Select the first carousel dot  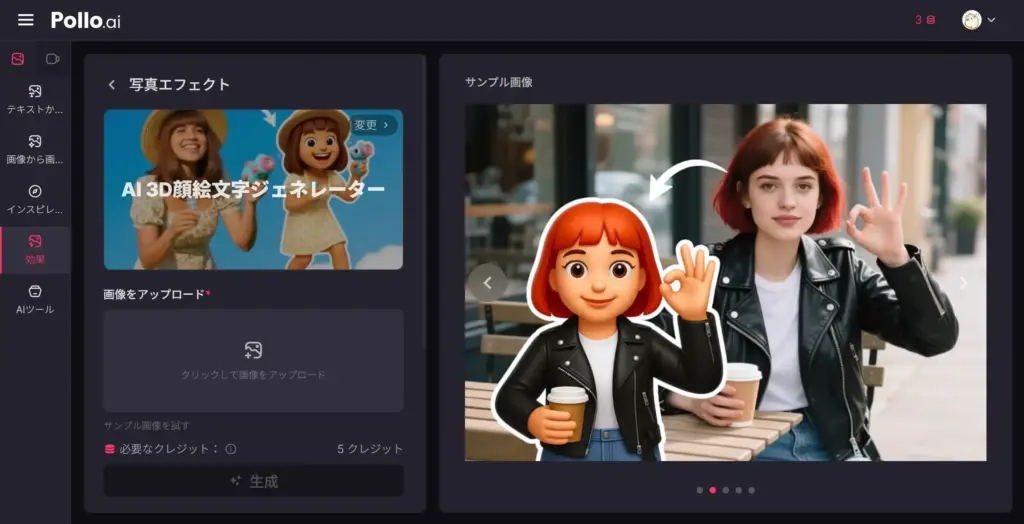pos(700,490)
